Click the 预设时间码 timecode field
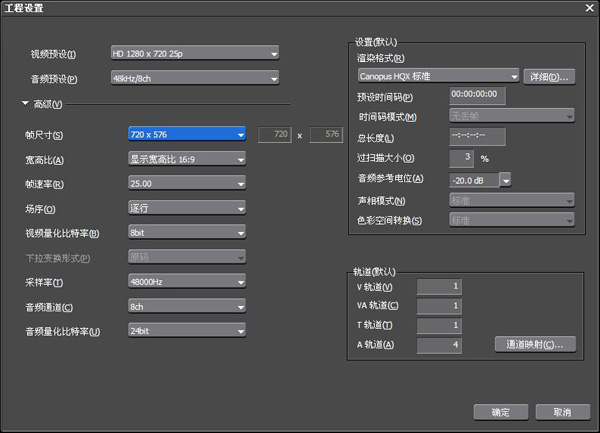This screenshot has height=433, width=600. (x=477, y=95)
